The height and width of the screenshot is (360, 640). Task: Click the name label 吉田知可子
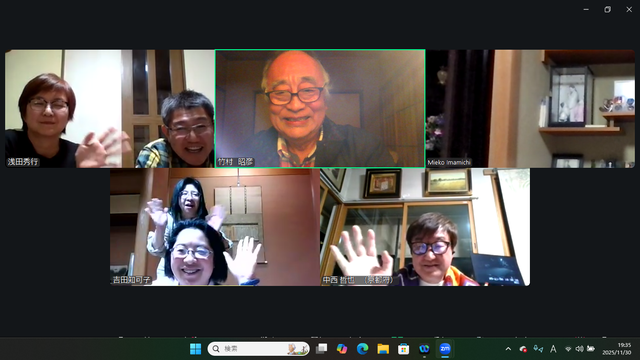(131, 280)
